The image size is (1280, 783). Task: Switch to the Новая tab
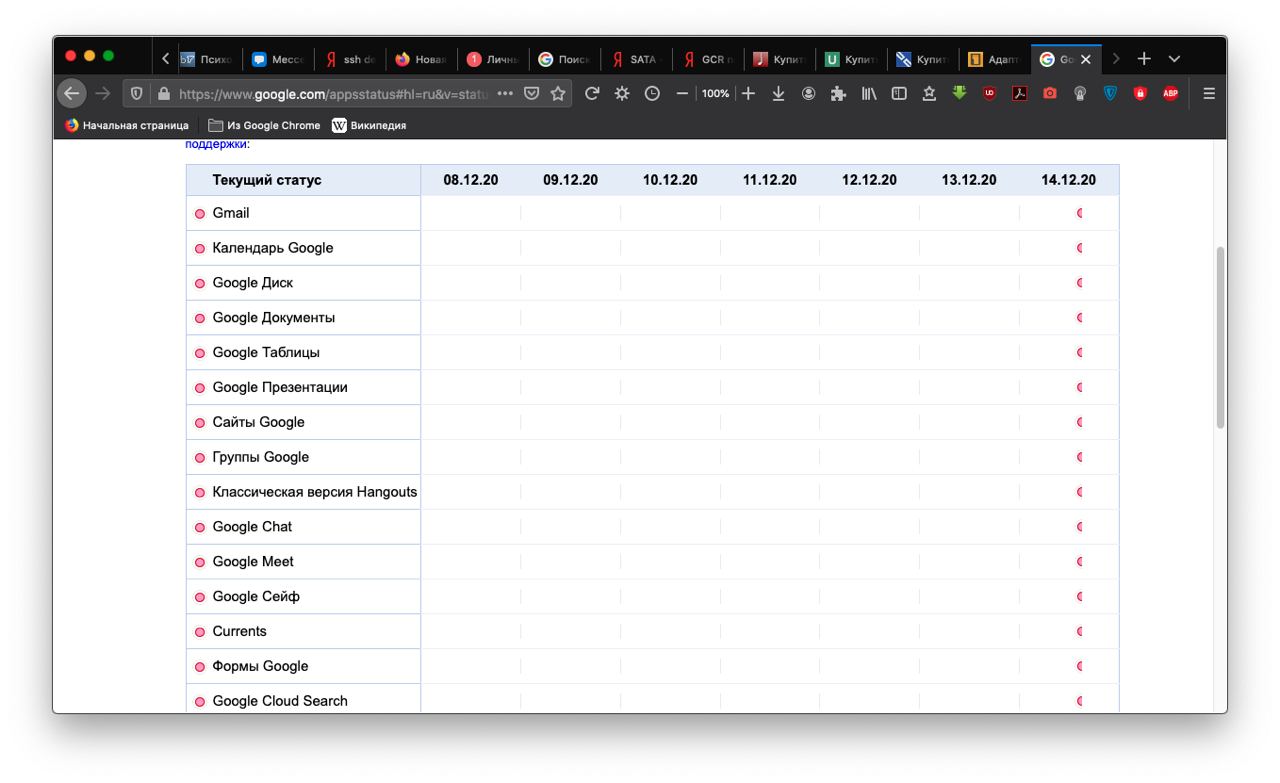(x=420, y=60)
